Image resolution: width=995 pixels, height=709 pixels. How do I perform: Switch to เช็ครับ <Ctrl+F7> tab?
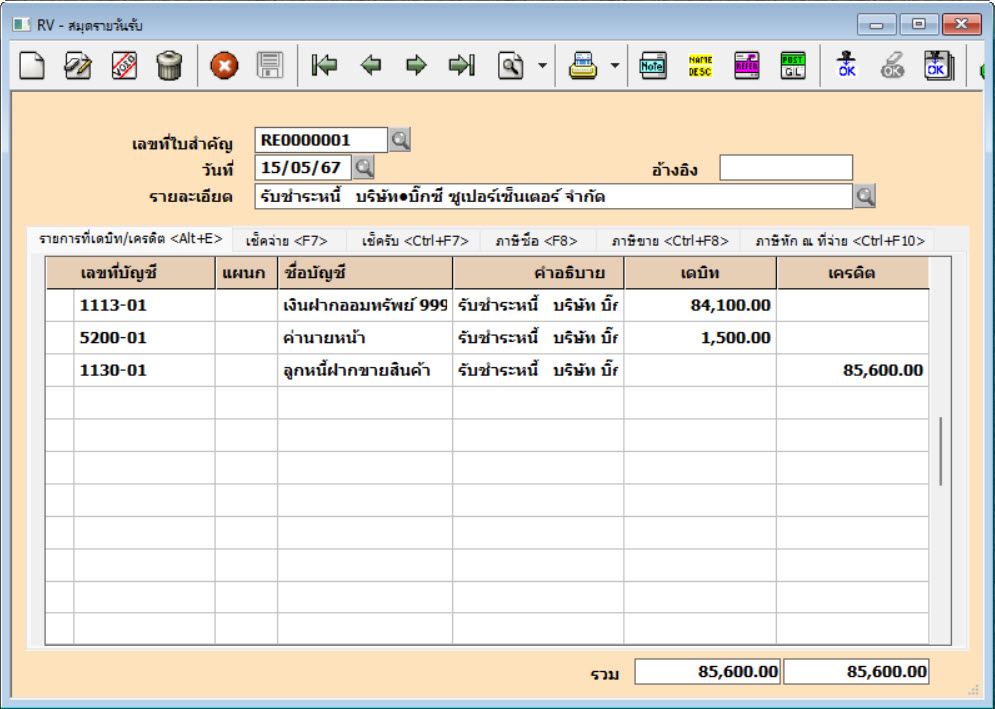414,241
